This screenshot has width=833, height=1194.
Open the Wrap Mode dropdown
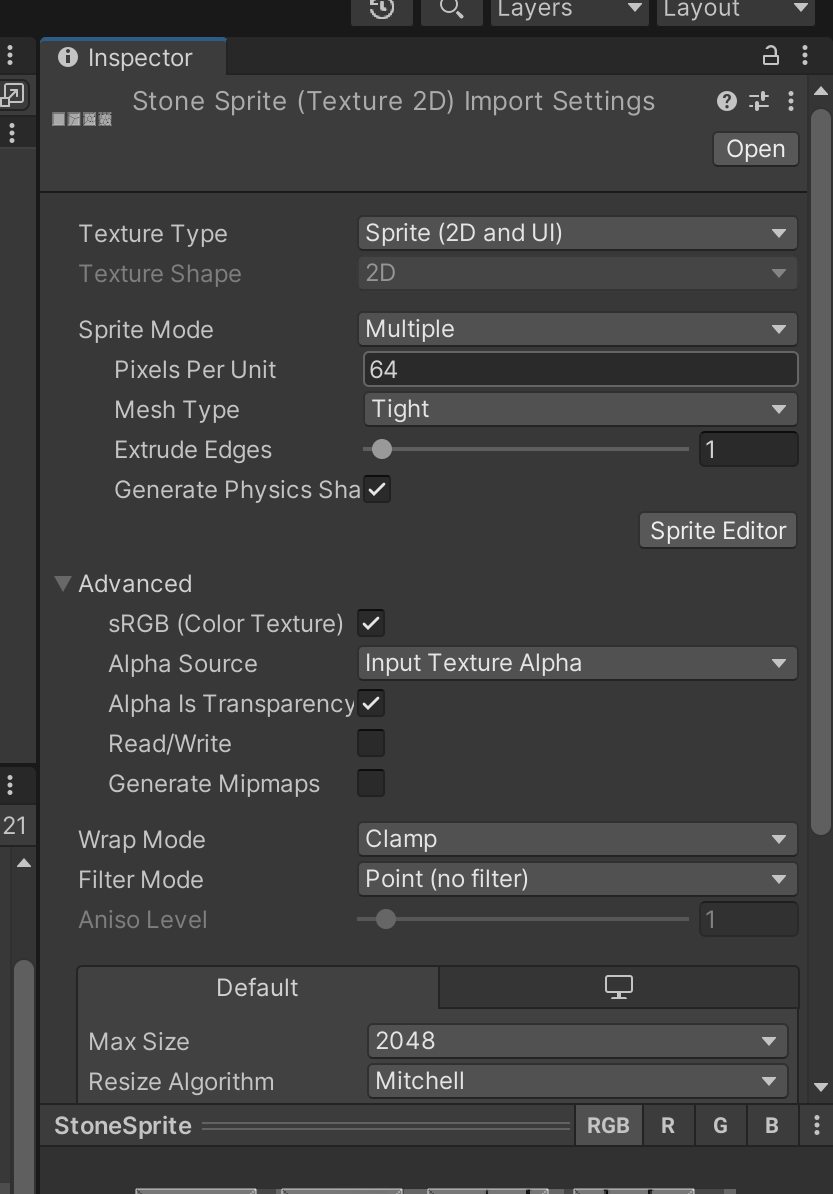[578, 839]
